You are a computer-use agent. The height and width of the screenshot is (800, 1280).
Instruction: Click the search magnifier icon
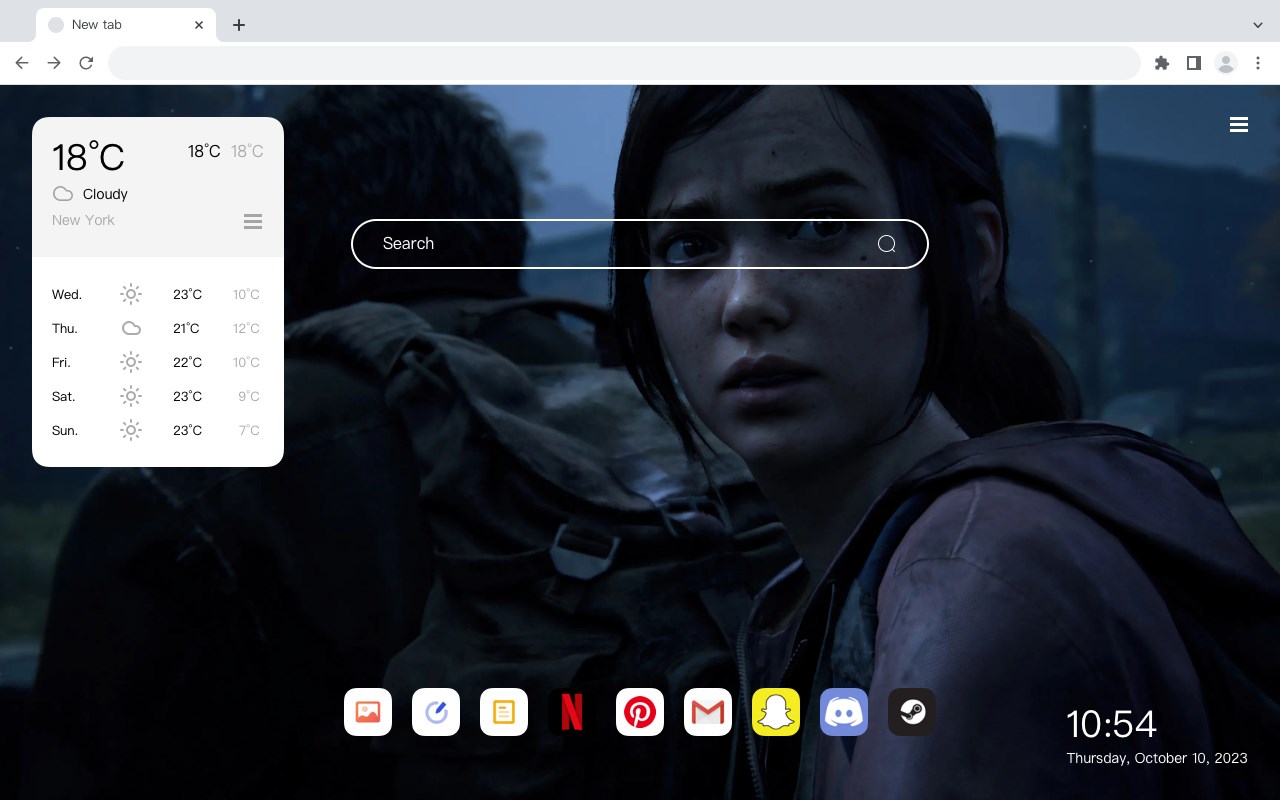click(886, 244)
